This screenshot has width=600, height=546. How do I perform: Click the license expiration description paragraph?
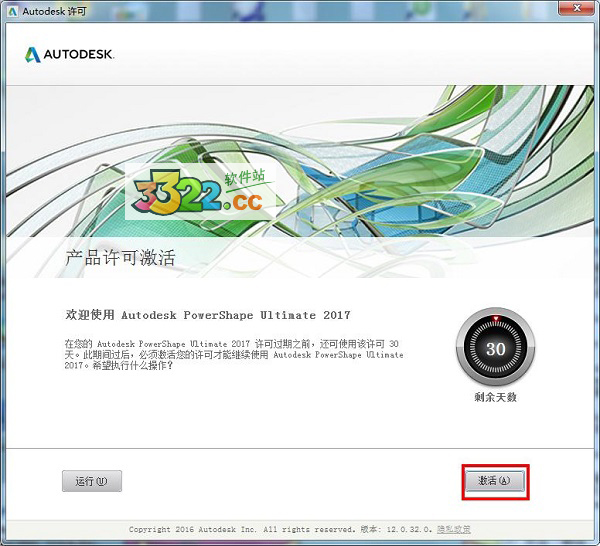point(234,355)
